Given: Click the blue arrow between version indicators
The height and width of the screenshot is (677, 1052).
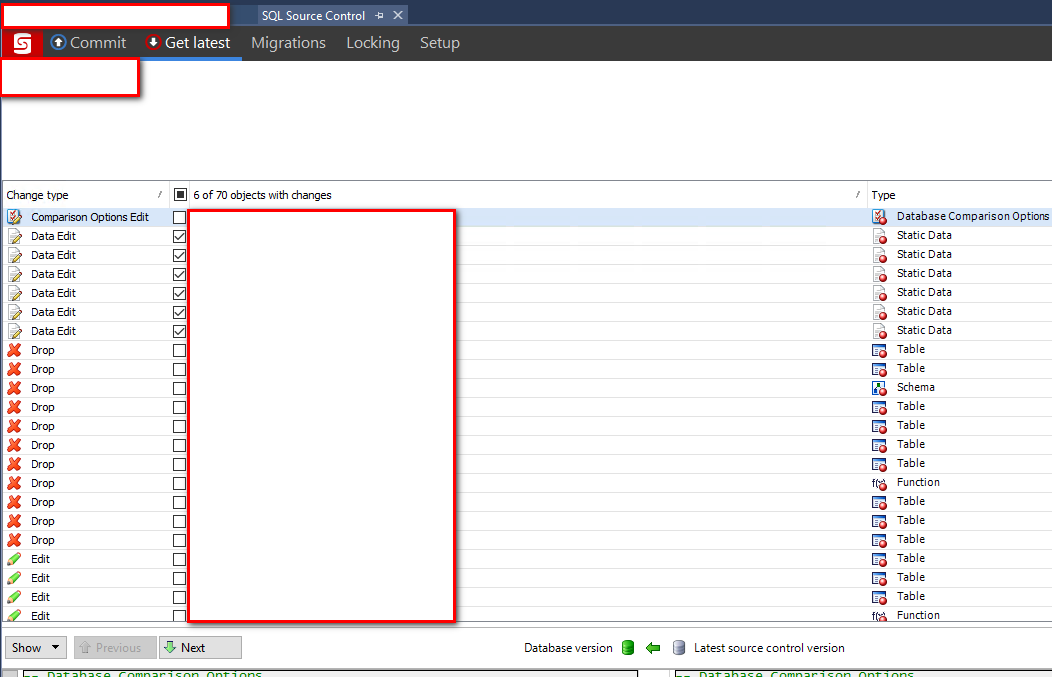Looking at the screenshot, I should [653, 648].
